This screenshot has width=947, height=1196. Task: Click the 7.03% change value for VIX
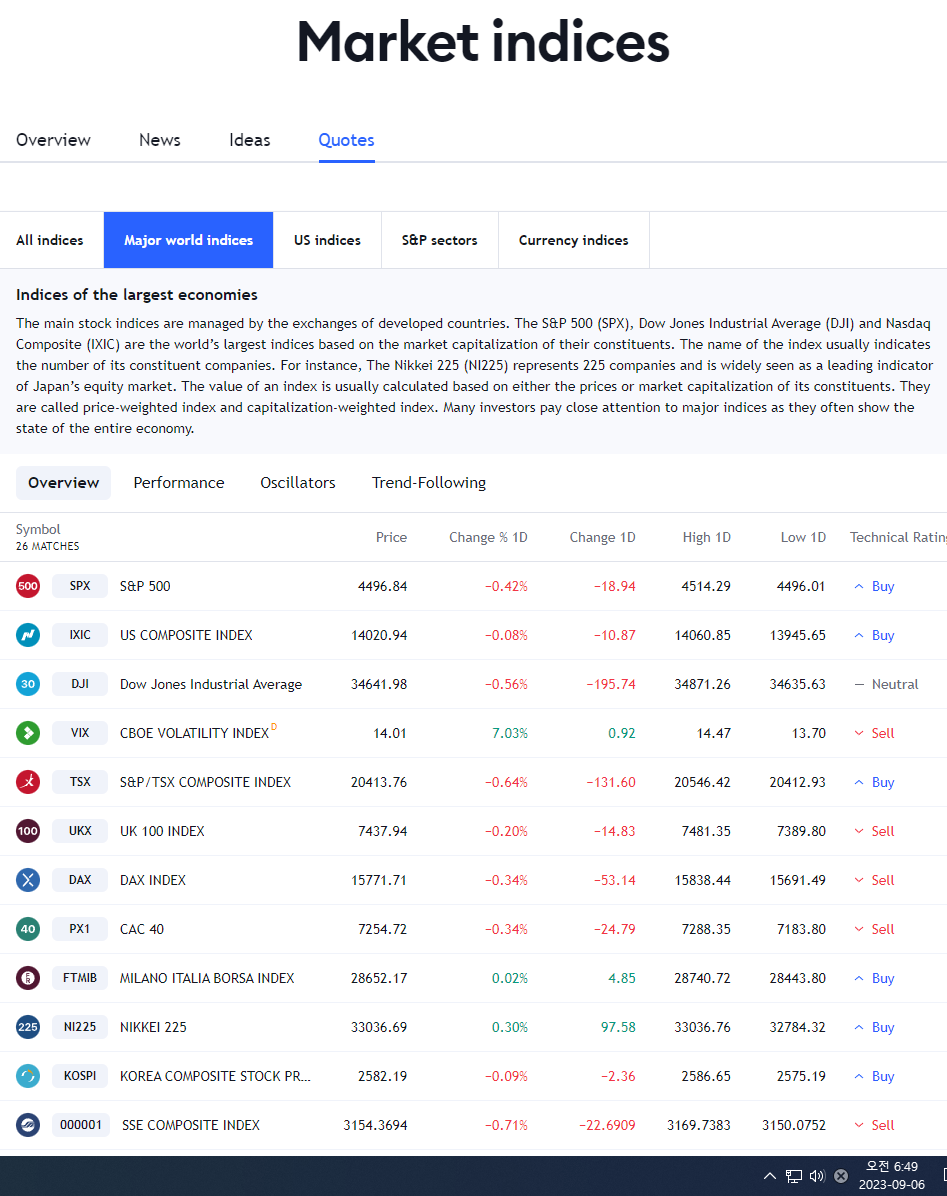(x=510, y=733)
